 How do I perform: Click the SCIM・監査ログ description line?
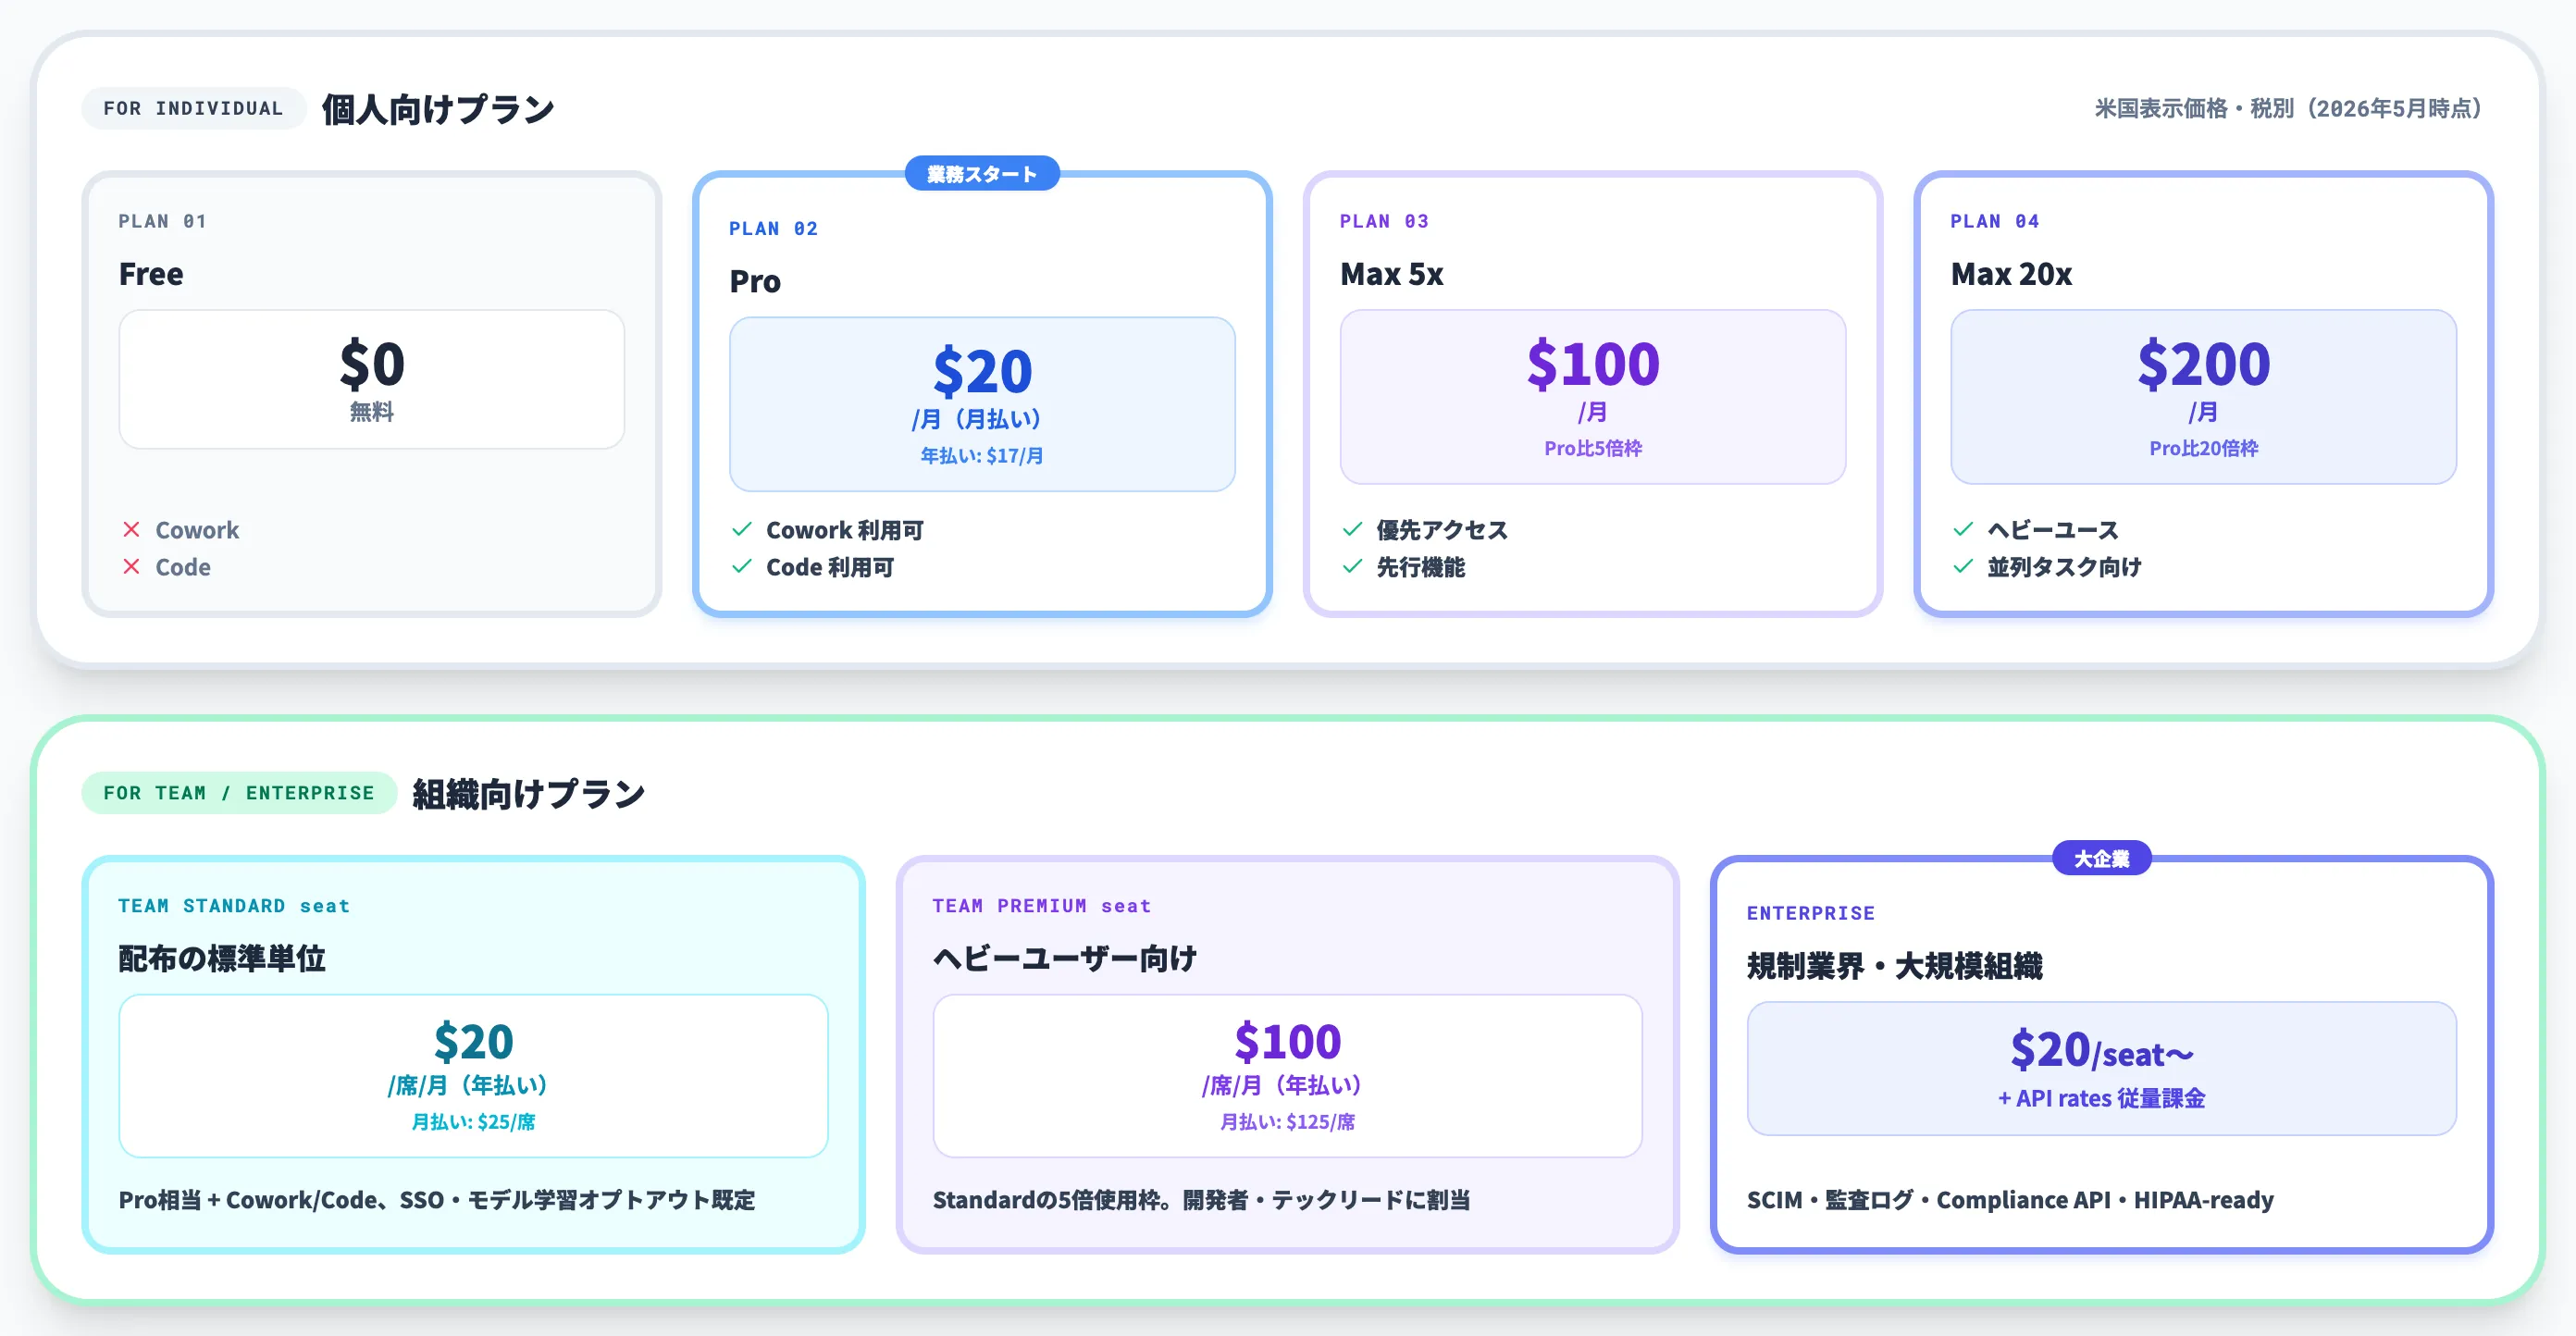pyautogui.click(x=2010, y=1200)
